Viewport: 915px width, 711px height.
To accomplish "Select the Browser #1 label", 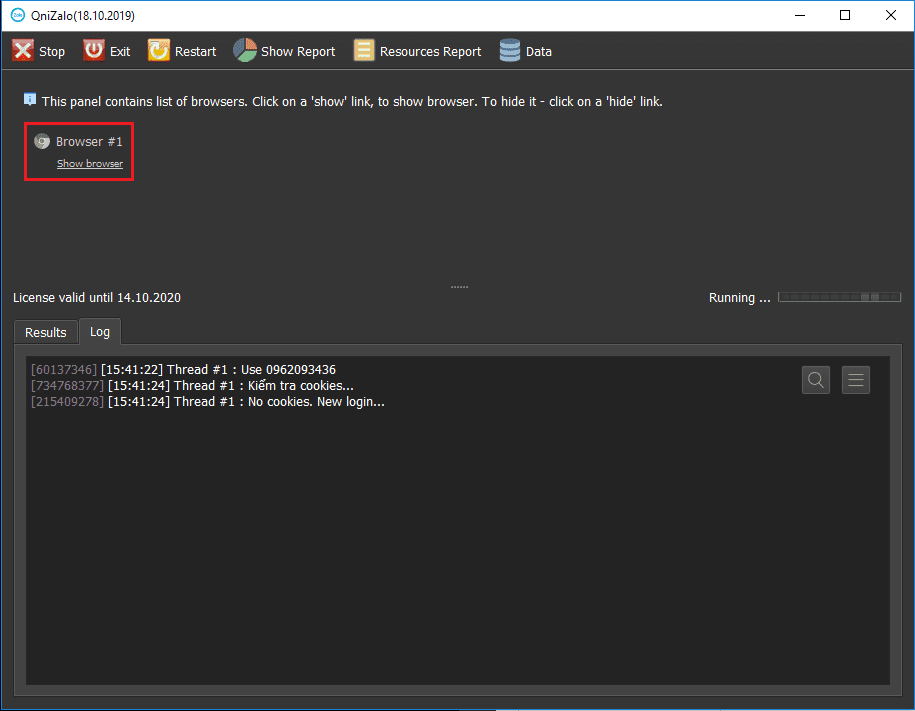I will pos(89,142).
